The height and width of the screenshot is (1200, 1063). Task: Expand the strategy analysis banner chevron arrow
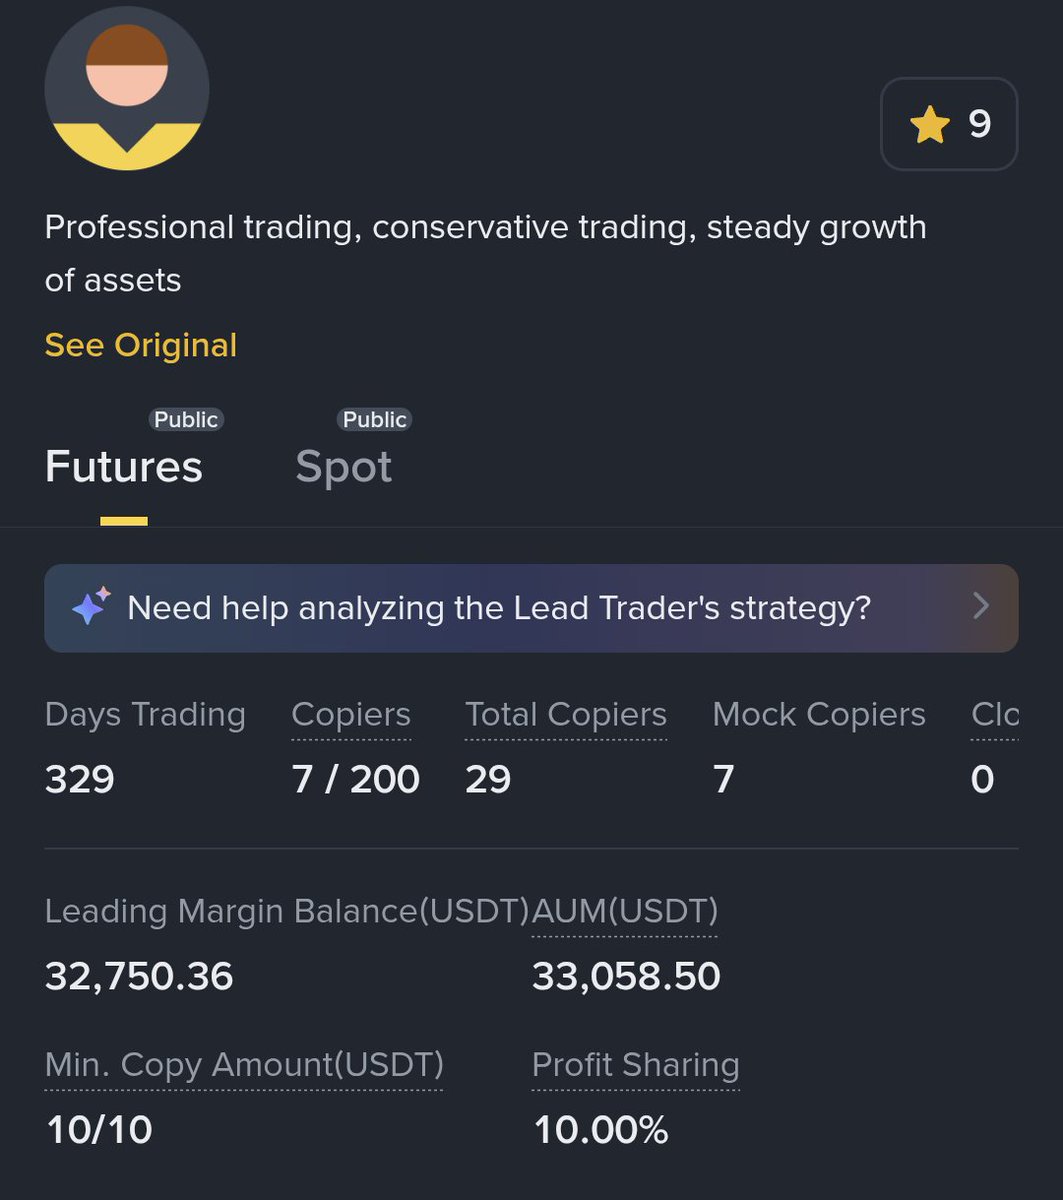981,606
